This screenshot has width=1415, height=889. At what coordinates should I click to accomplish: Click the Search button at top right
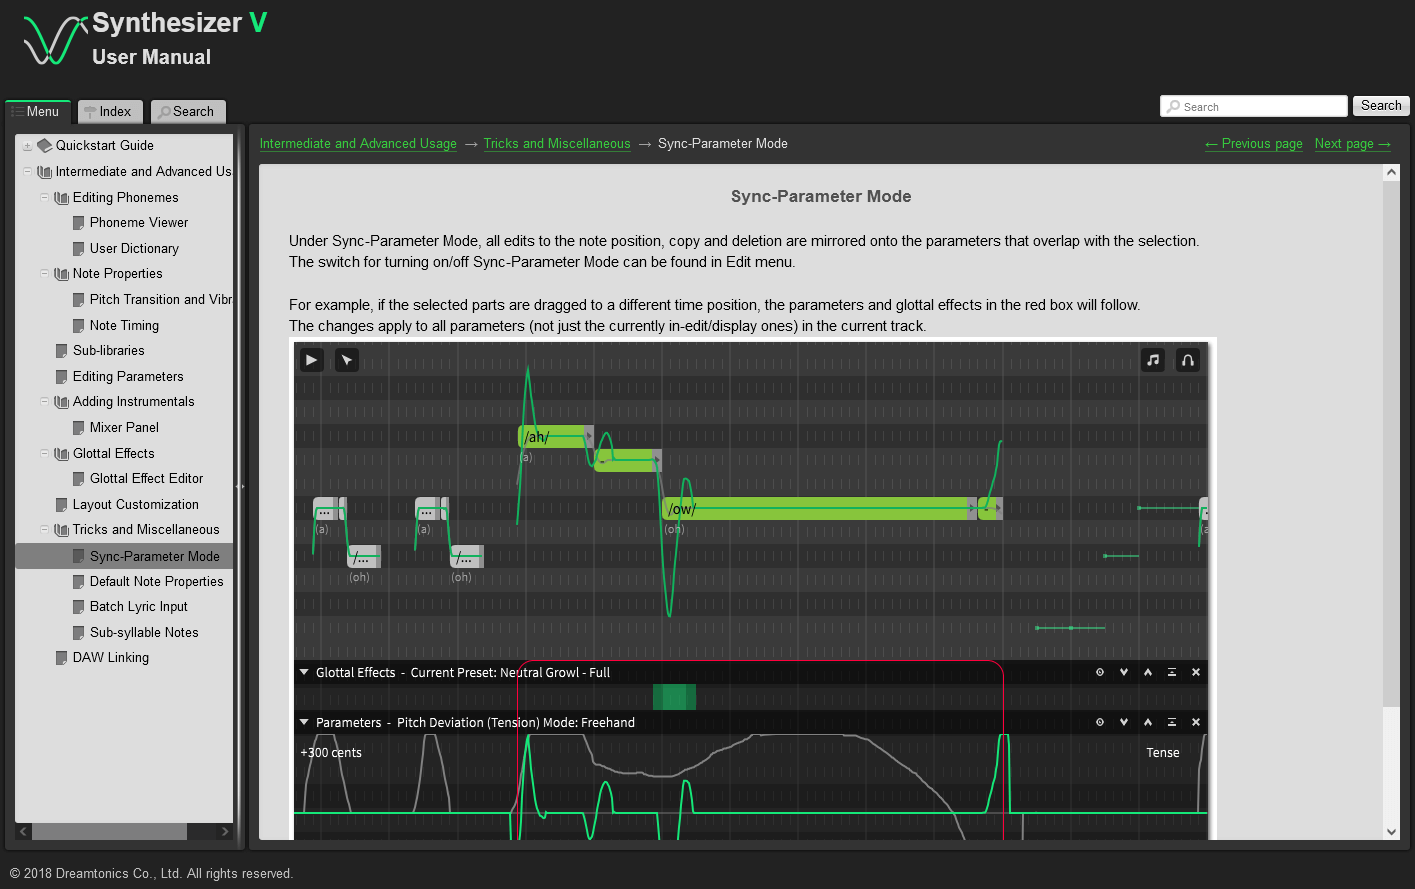coord(1381,106)
